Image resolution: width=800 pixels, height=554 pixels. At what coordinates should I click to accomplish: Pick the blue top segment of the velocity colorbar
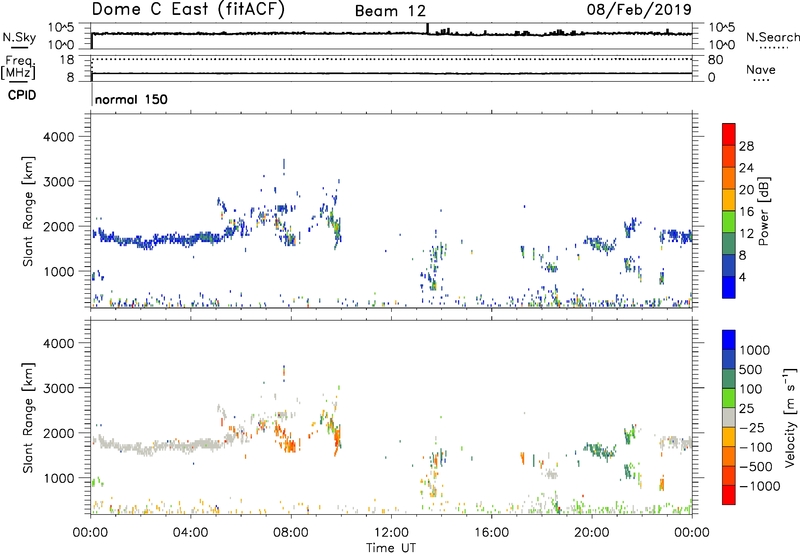pos(729,340)
